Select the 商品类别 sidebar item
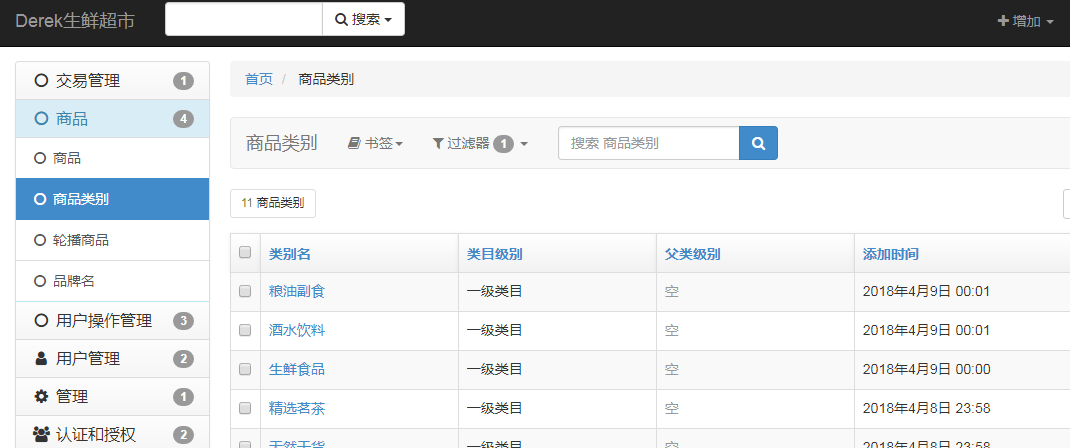Image resolution: width=1070 pixels, height=448 pixels. pos(113,199)
